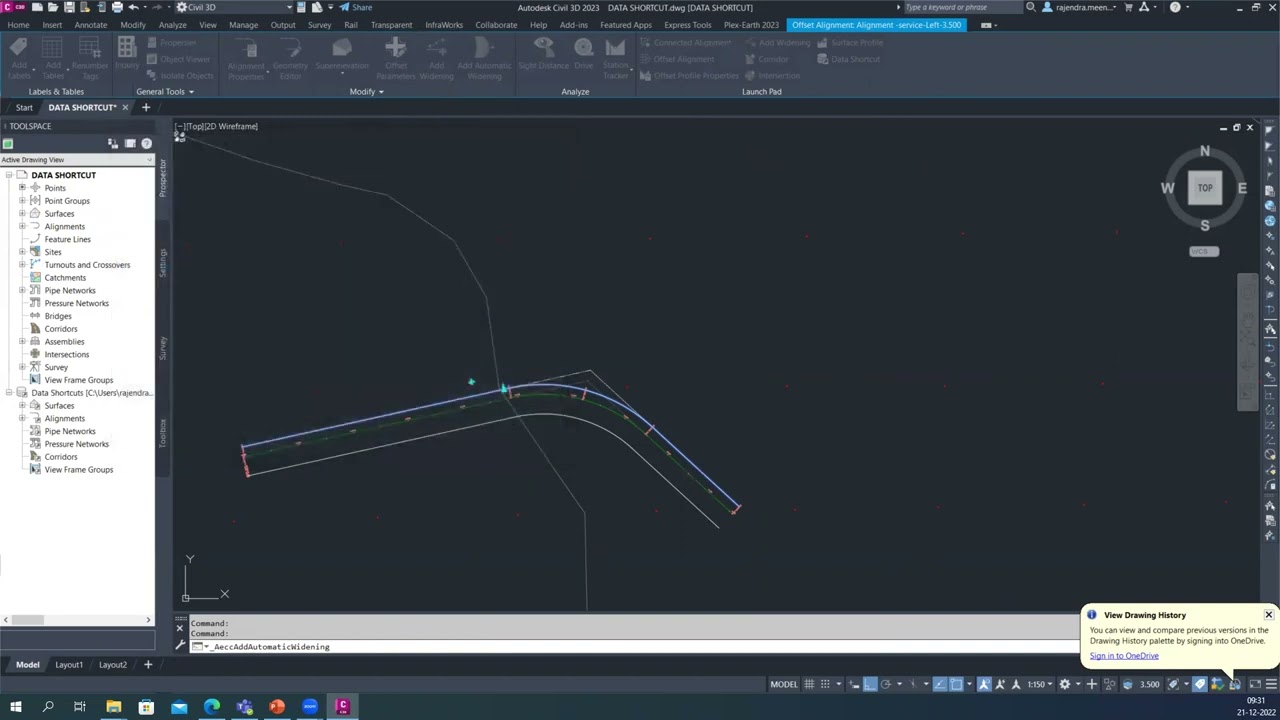Viewport: 1280px width, 720px height.
Task: Click the Civil 3D taskbar icon
Action: [342, 707]
